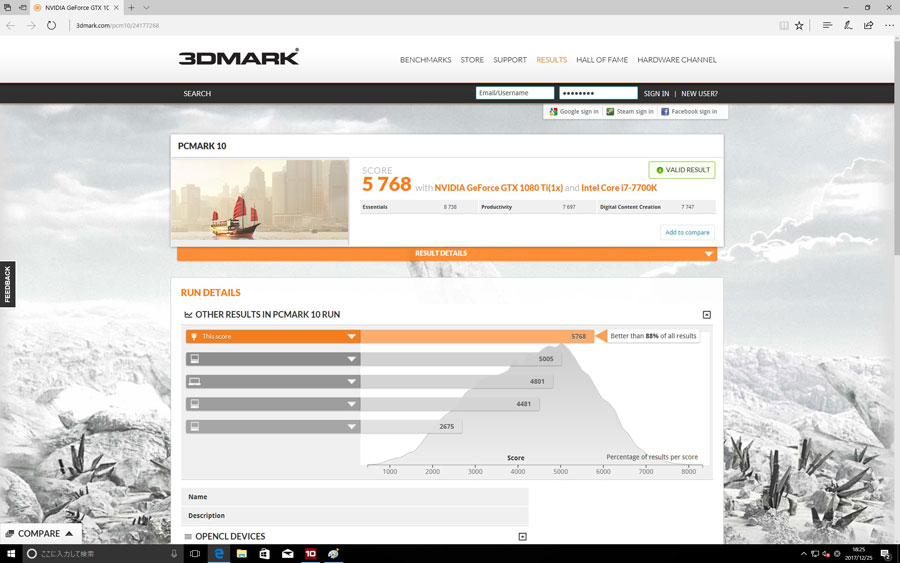Collapse the OpenCL Devices section
Image resolution: width=900 pixels, height=563 pixels.
tap(522, 537)
